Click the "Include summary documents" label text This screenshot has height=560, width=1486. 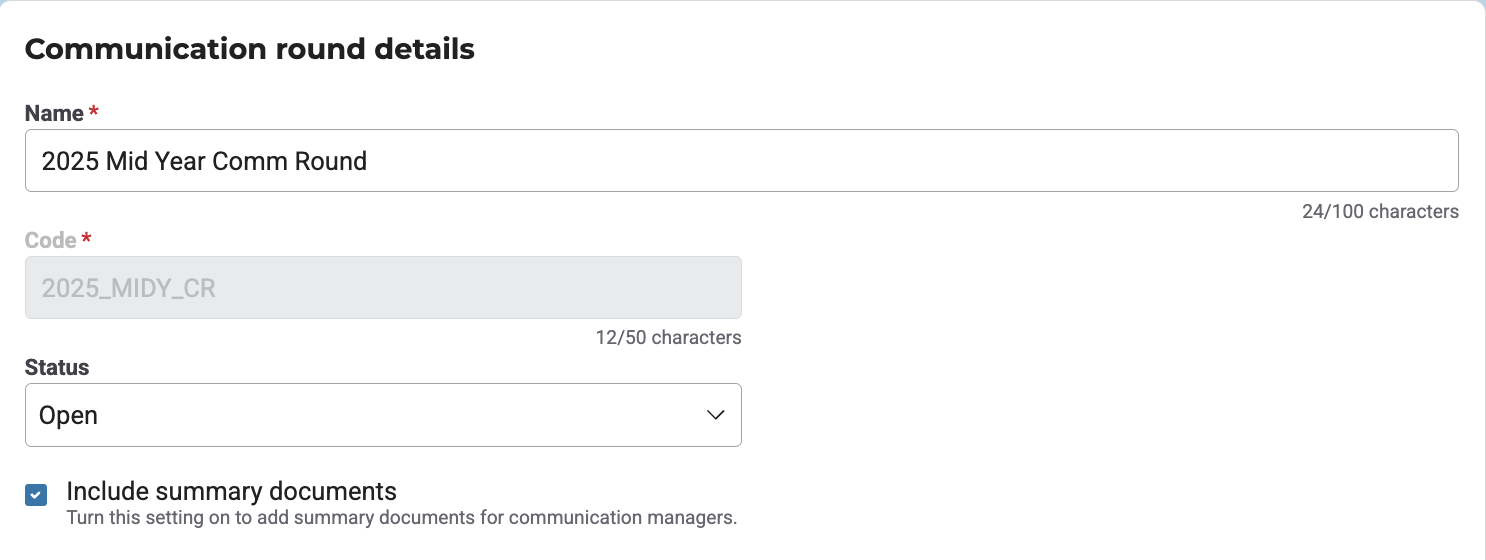[x=231, y=492]
